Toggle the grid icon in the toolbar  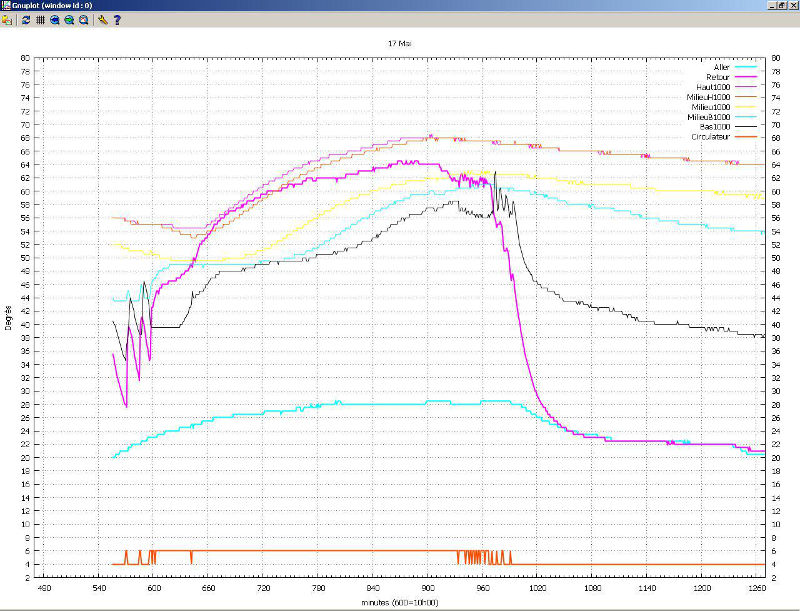point(40,19)
